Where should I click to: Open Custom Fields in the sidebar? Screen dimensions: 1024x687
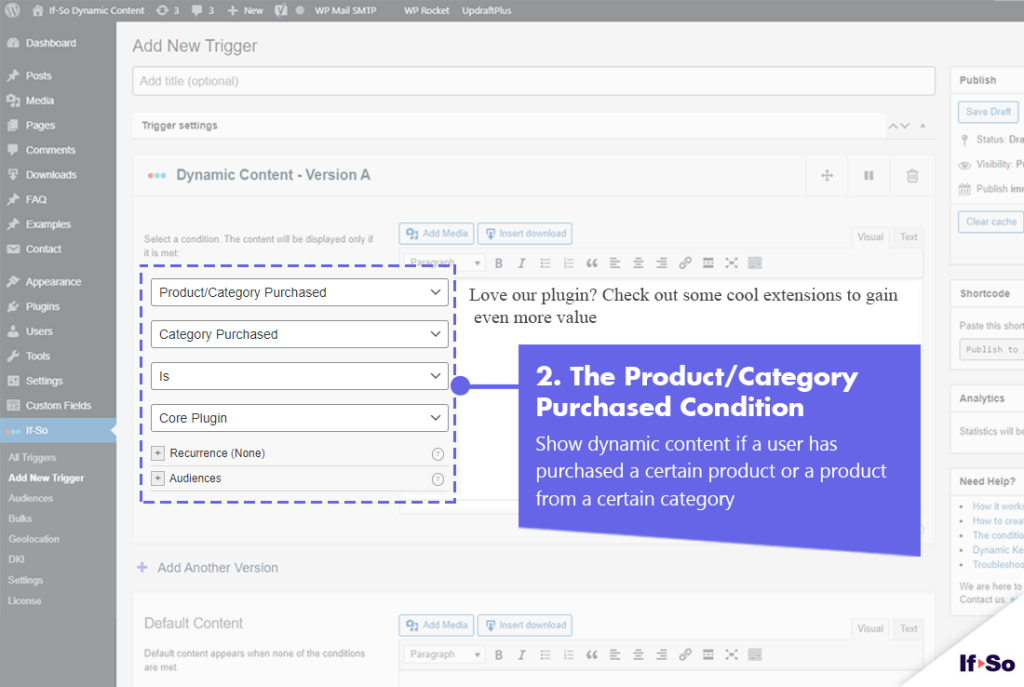point(58,406)
